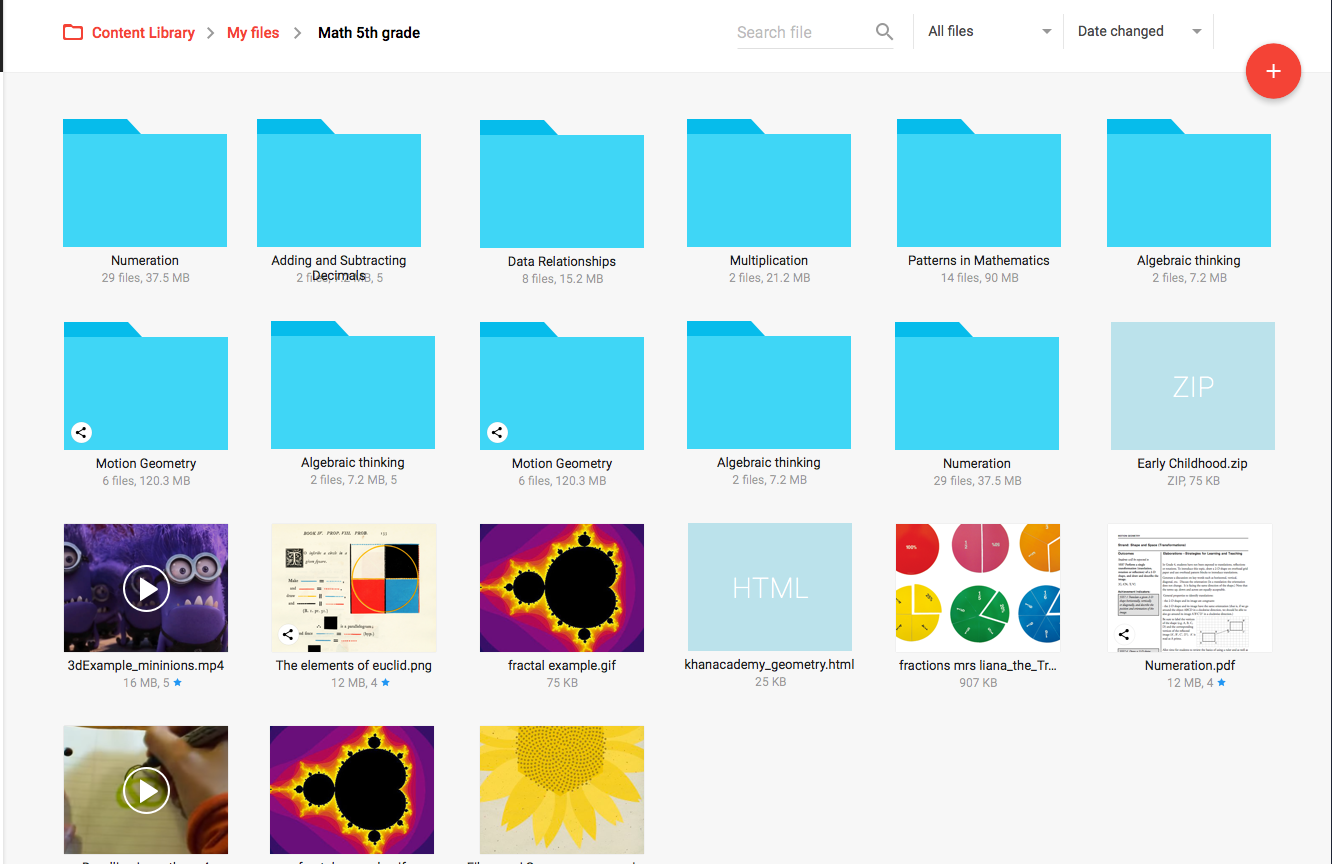Click chevron between Content Library and My files
Viewport: 1332px width, 864px height.
(211, 33)
